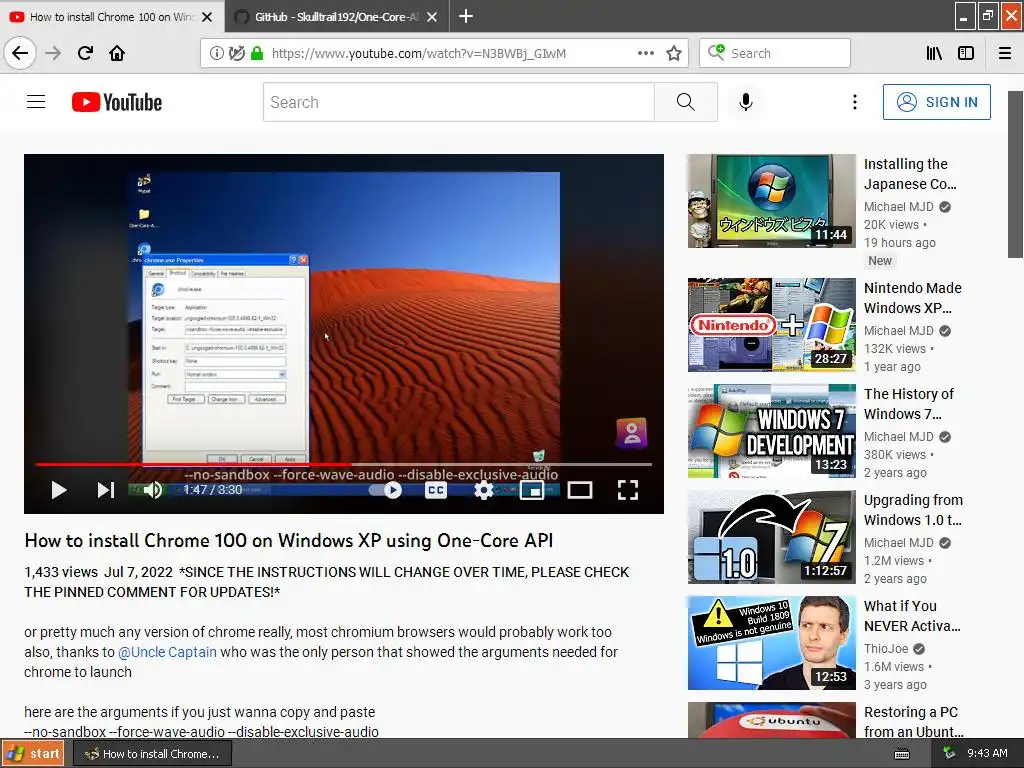This screenshot has height=768, width=1024.
Task: Click the page vertical scrollbar thumb
Action: (x=1015, y=174)
